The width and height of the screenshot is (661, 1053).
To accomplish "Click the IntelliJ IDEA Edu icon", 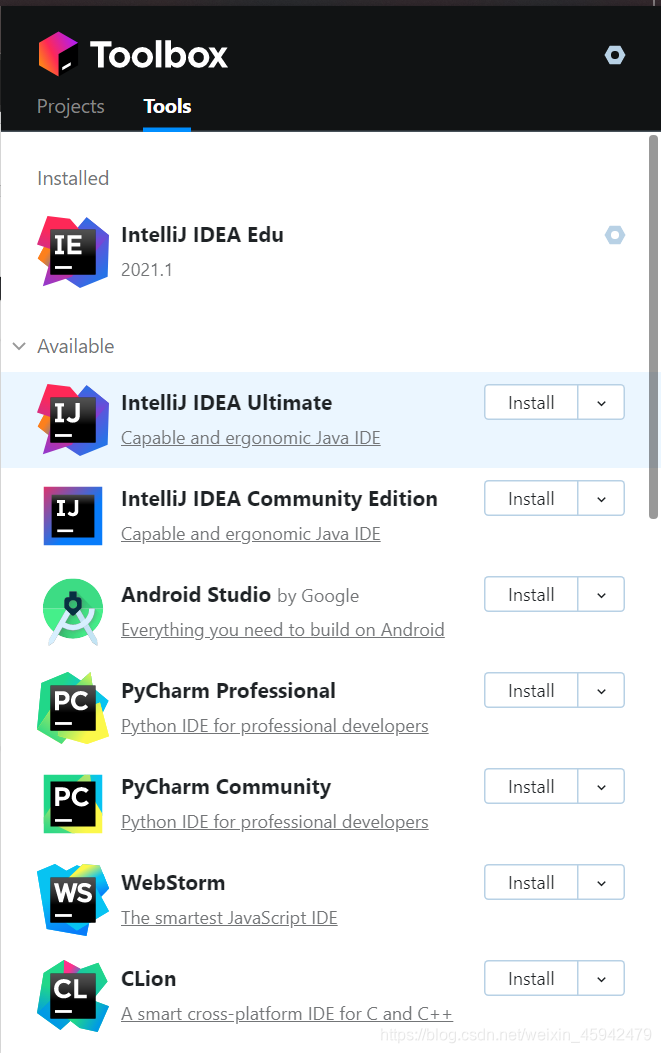I will (73, 252).
